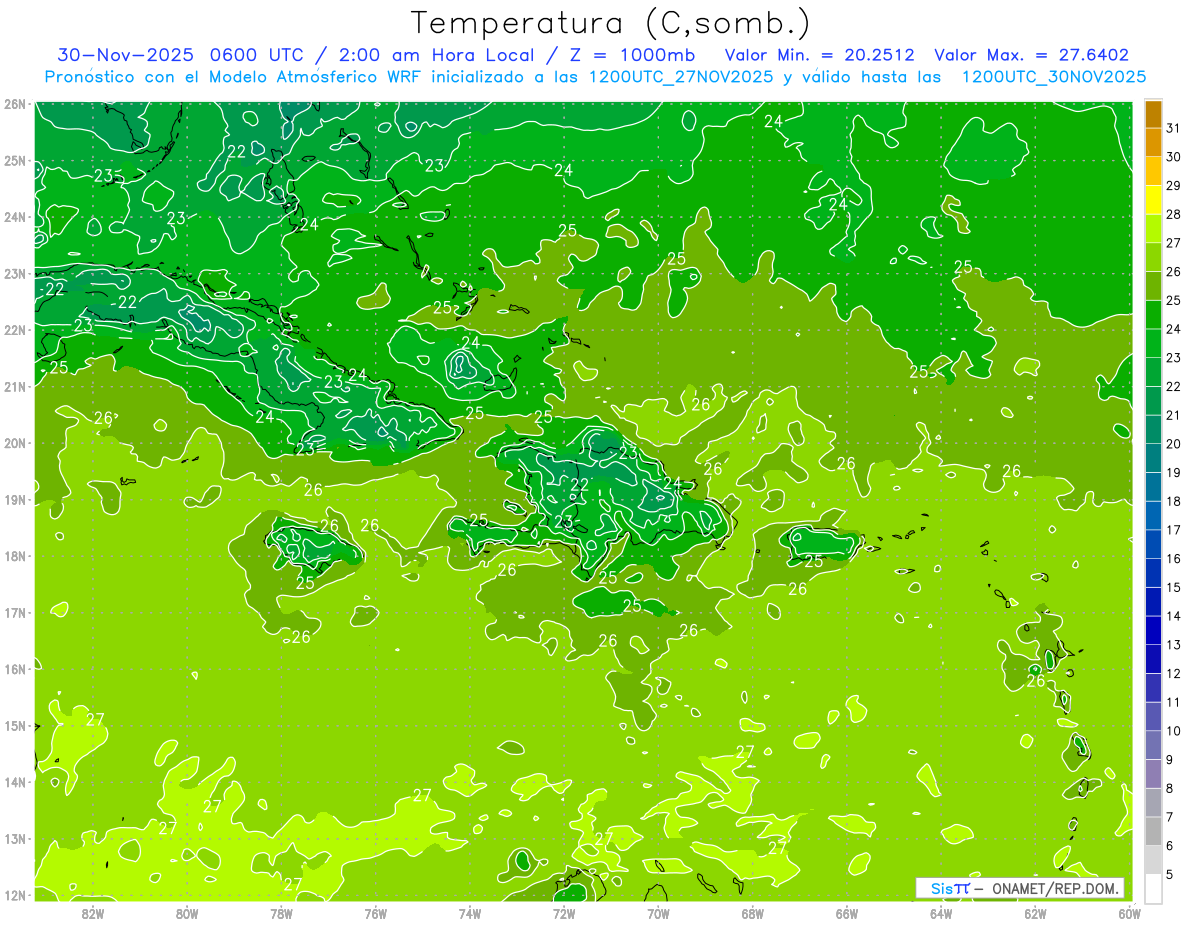Select the "12N" latitude axis label
1200x927 pixels.
(x=15, y=895)
